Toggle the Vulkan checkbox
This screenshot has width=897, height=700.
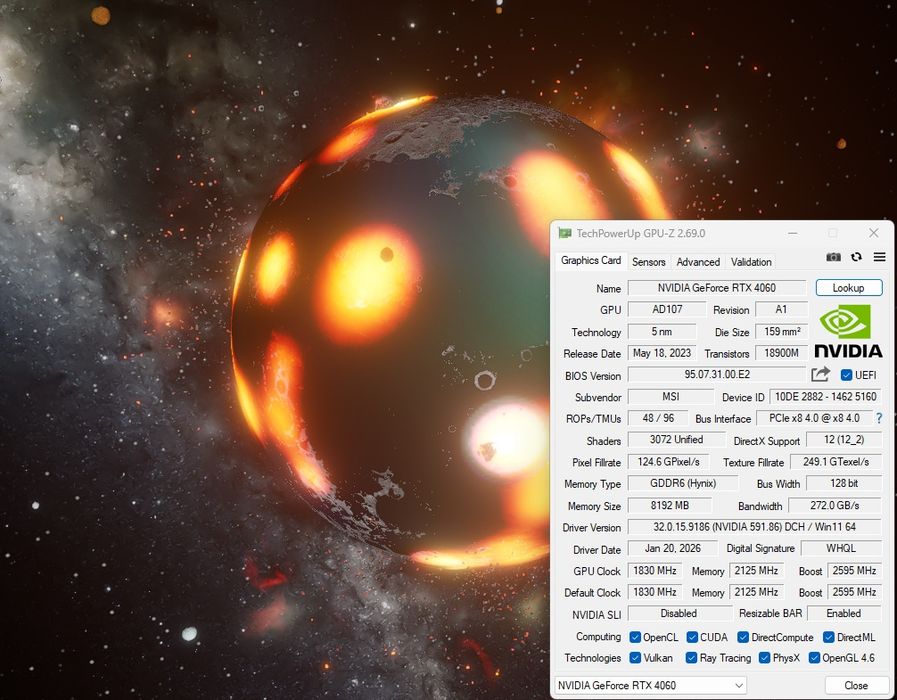coord(635,658)
